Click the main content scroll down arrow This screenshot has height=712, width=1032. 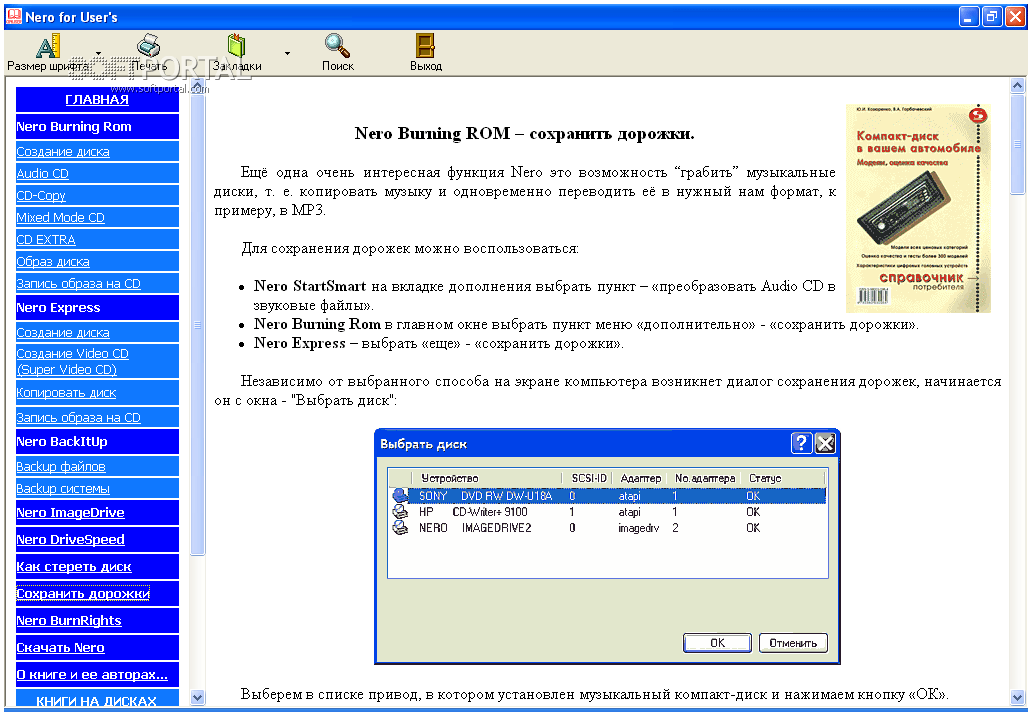click(x=1018, y=698)
